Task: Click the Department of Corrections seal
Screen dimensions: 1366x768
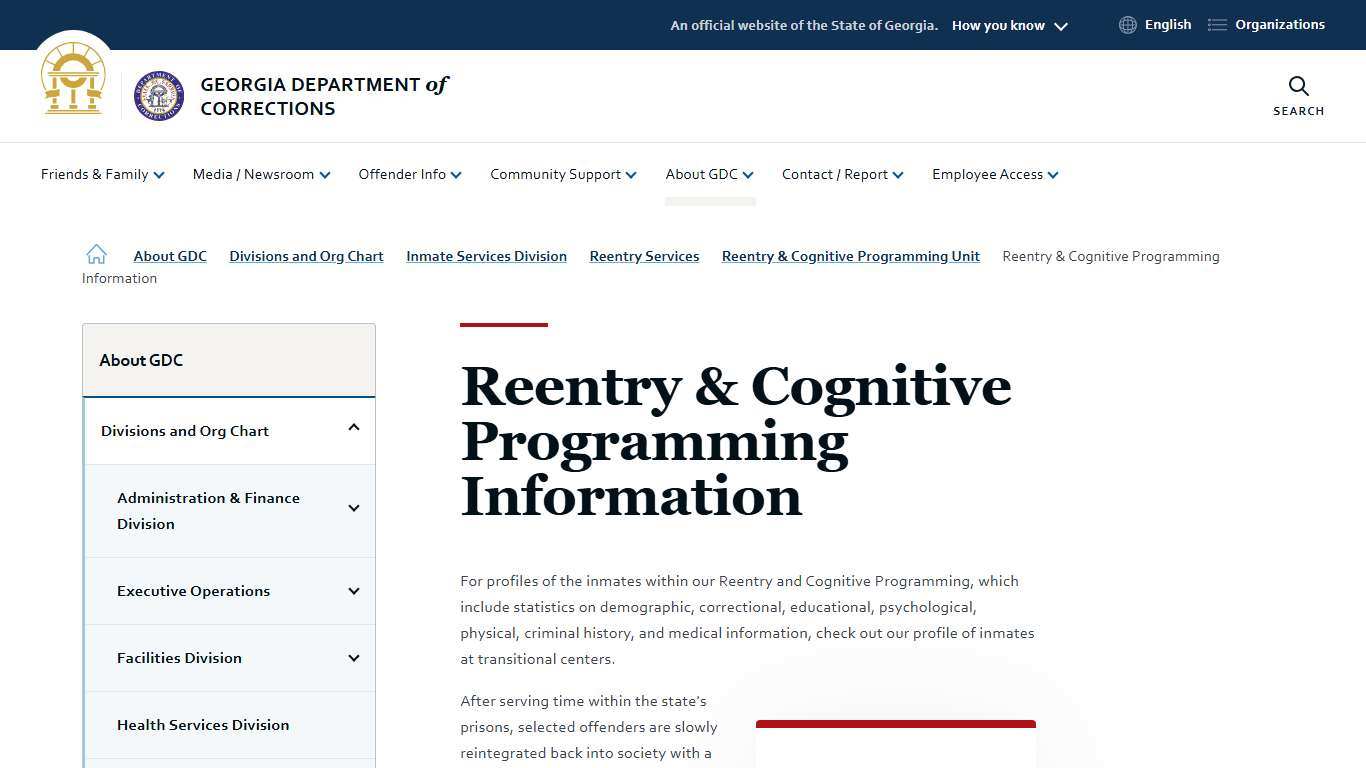Action: click(158, 96)
